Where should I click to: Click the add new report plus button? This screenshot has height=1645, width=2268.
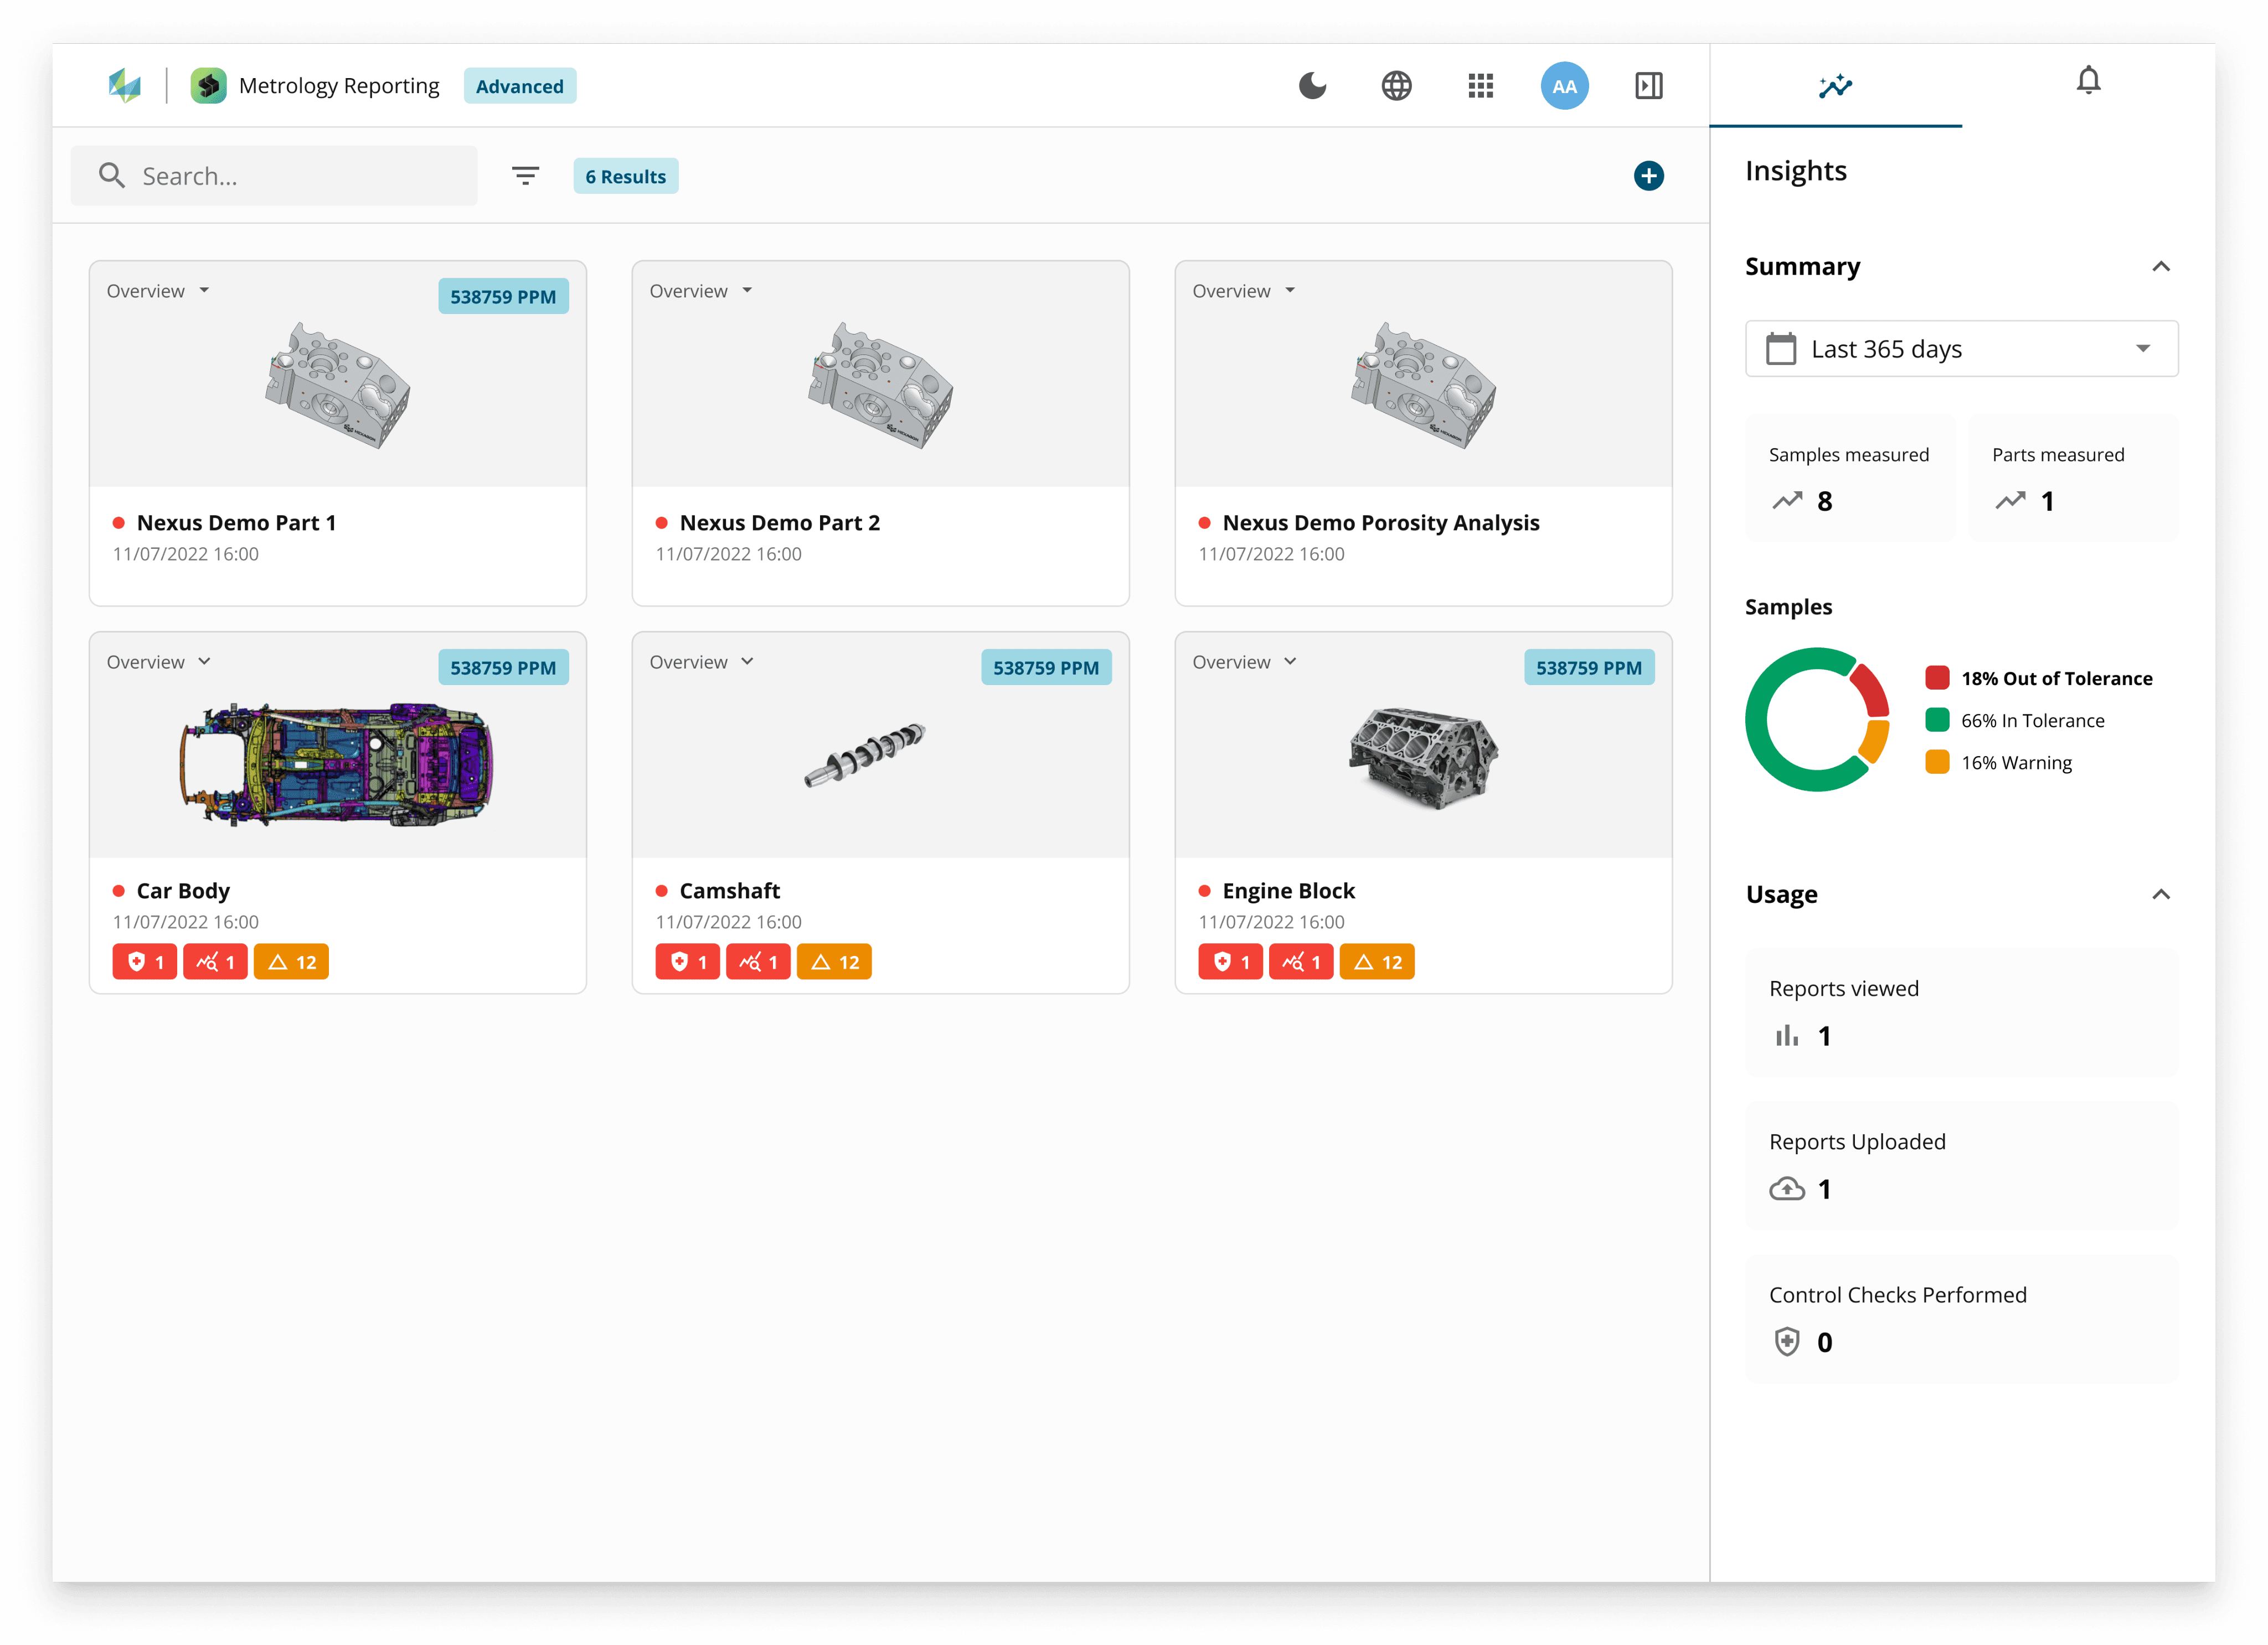[1648, 176]
